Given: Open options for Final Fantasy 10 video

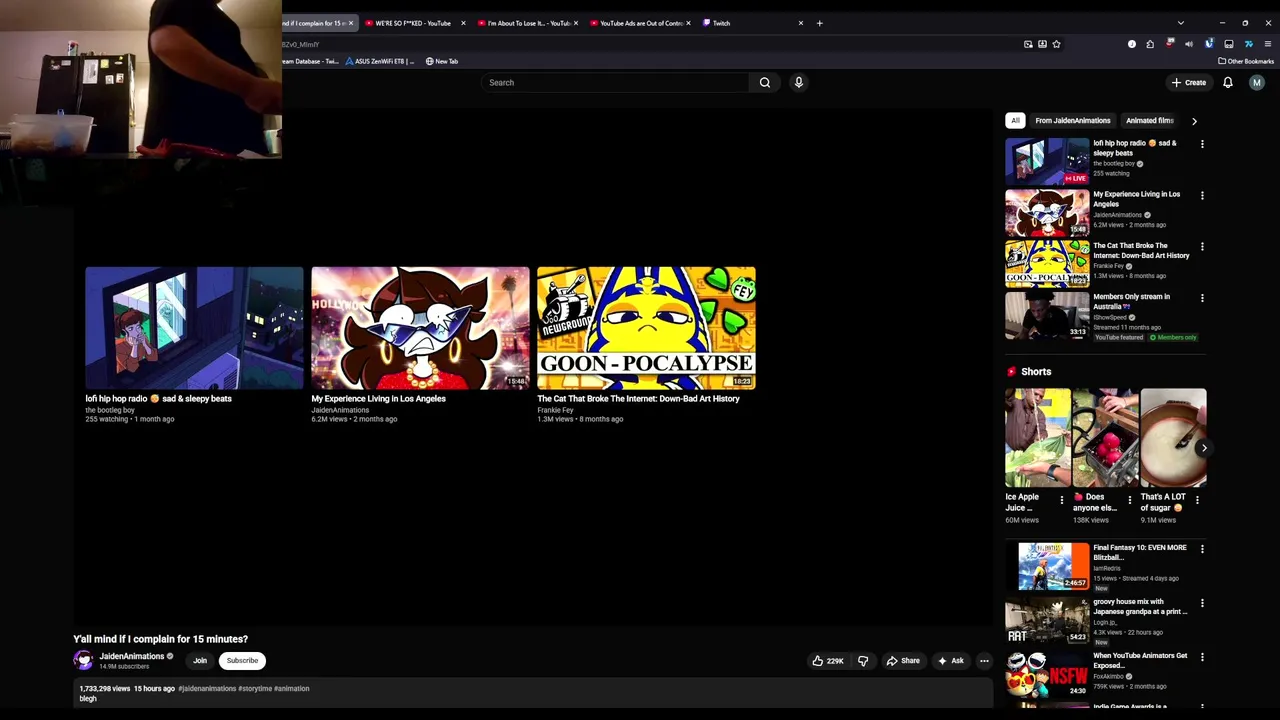Looking at the screenshot, I should (1202, 548).
